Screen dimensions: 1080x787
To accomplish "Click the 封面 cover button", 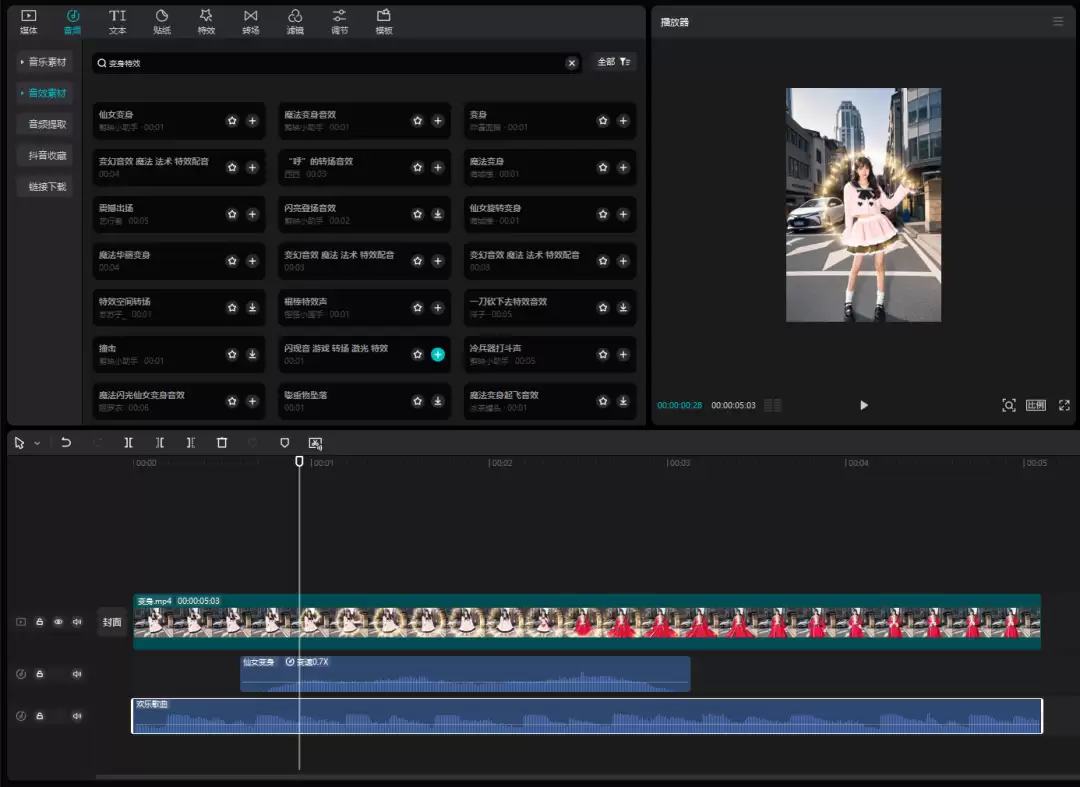I will (x=112, y=622).
